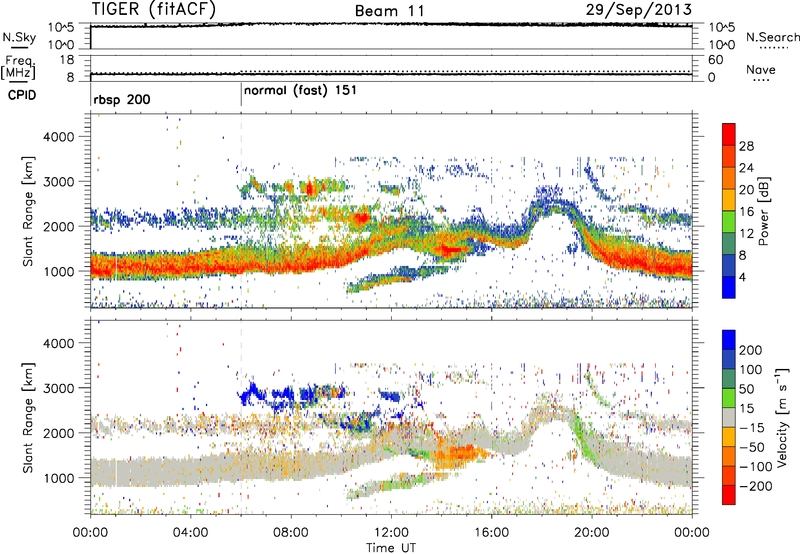Click the 'Slant Range [km]' label of velocity panel

(x=29, y=417)
